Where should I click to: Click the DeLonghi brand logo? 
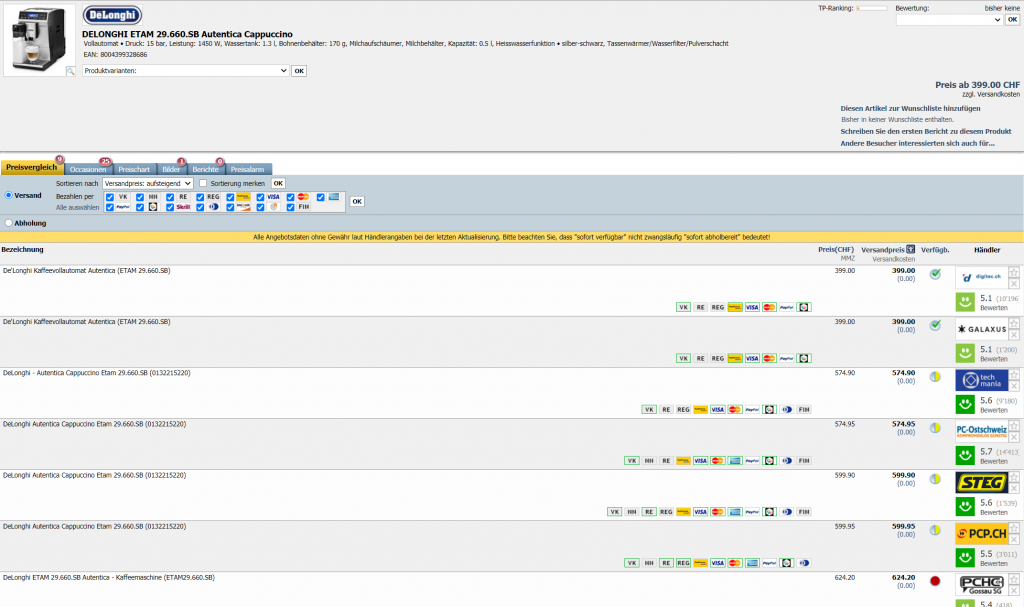[x=112, y=15]
